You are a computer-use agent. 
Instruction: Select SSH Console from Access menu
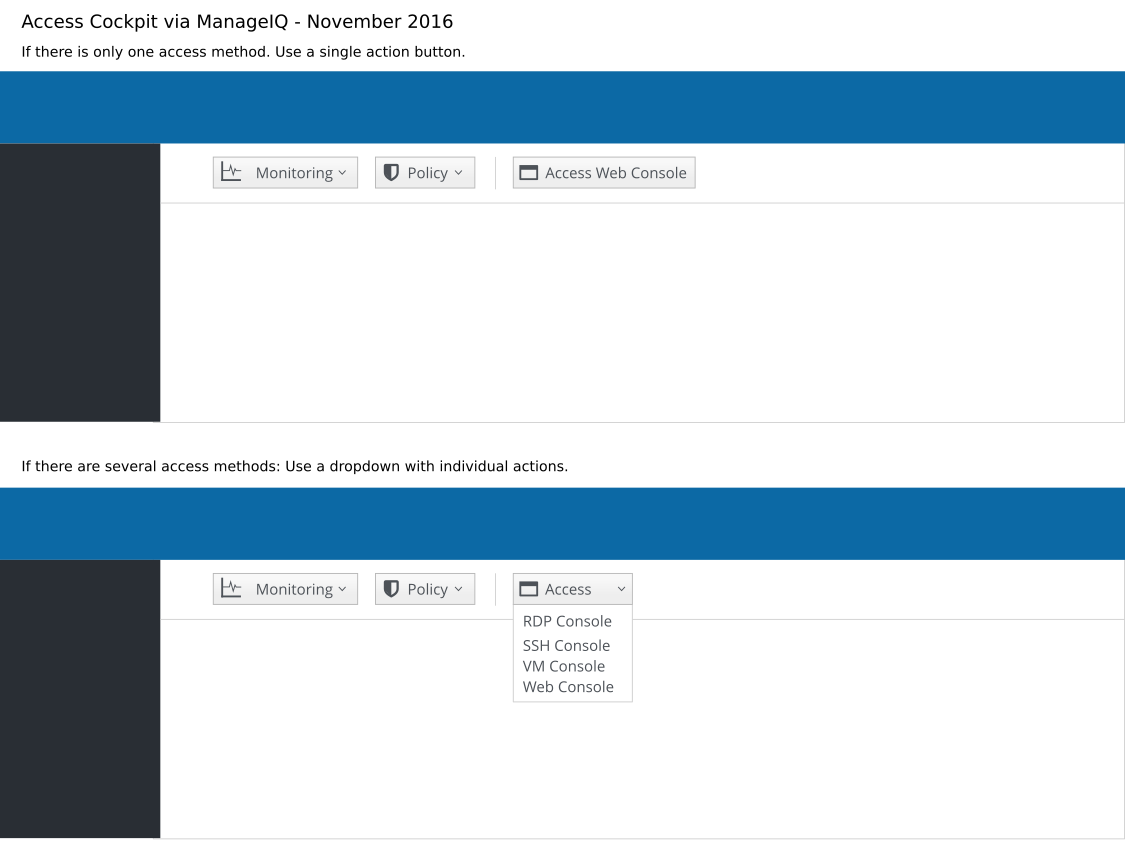click(x=566, y=646)
